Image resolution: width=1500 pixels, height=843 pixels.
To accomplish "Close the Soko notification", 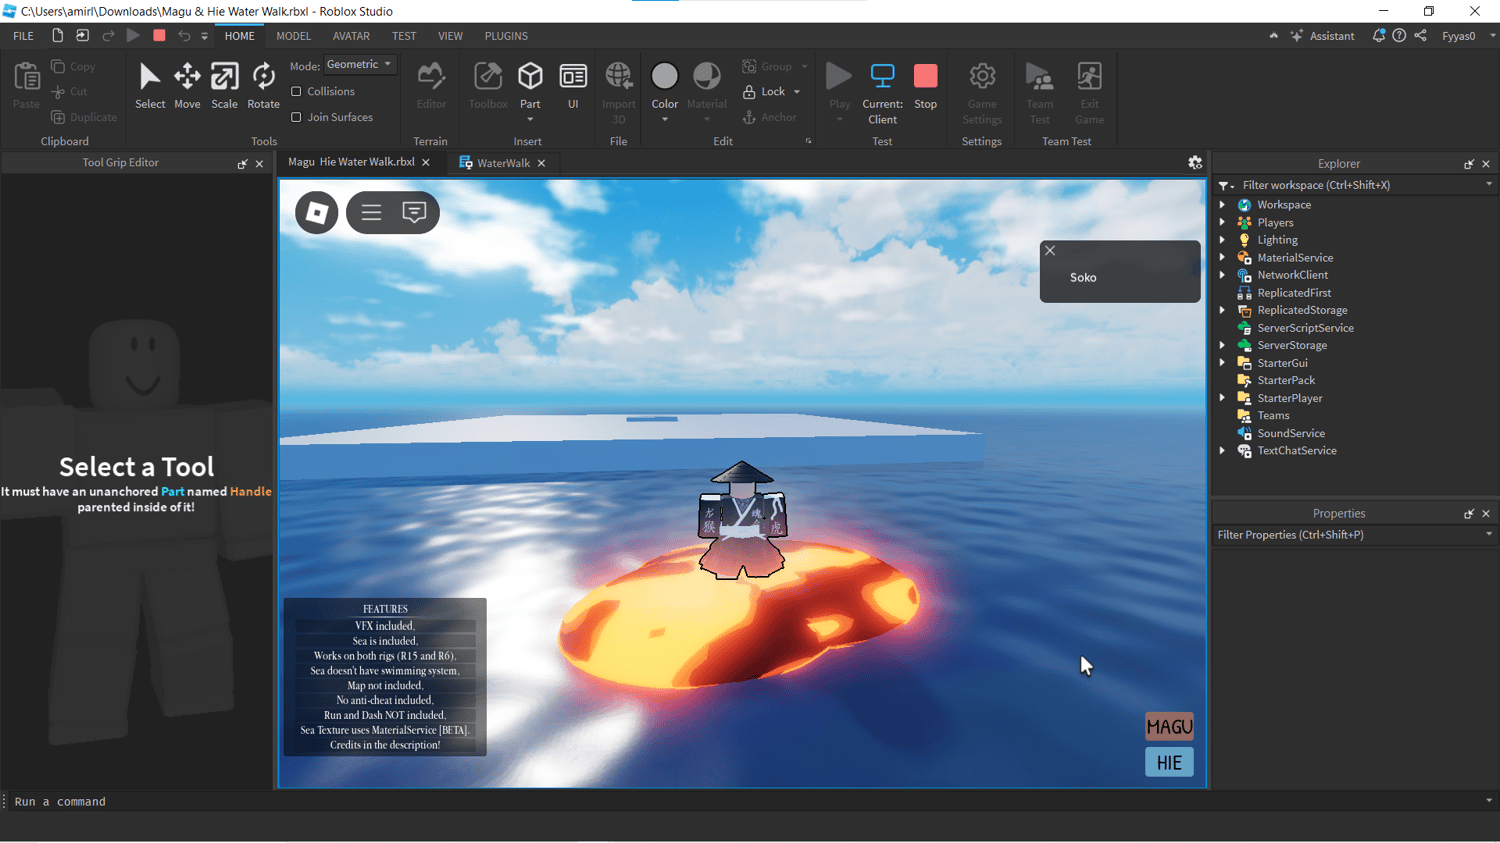I will pyautogui.click(x=1050, y=251).
